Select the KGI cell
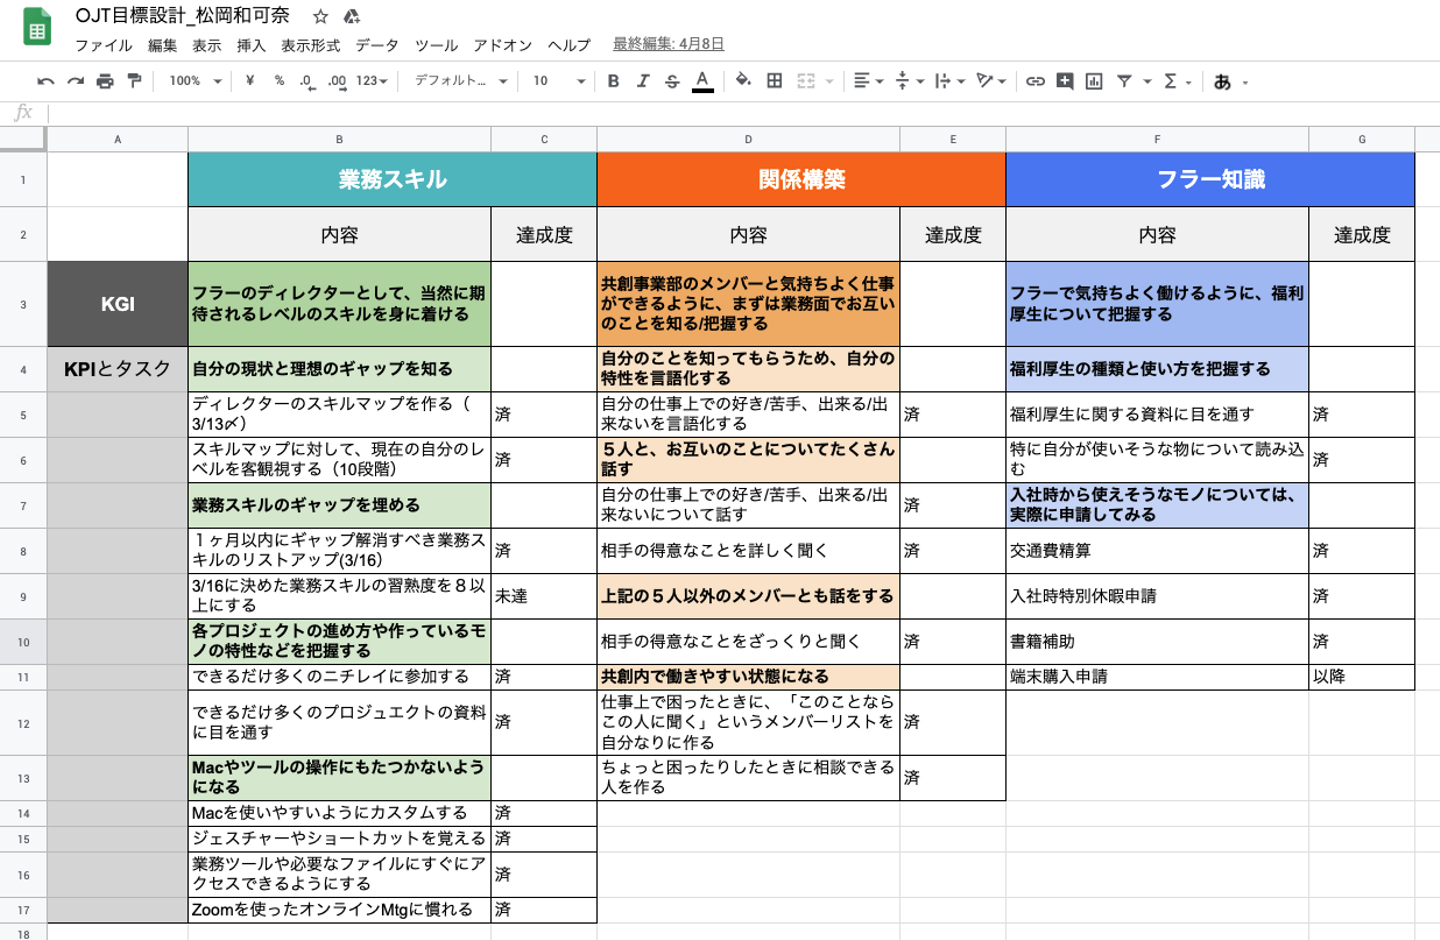The width and height of the screenshot is (1440, 940). click(x=117, y=305)
